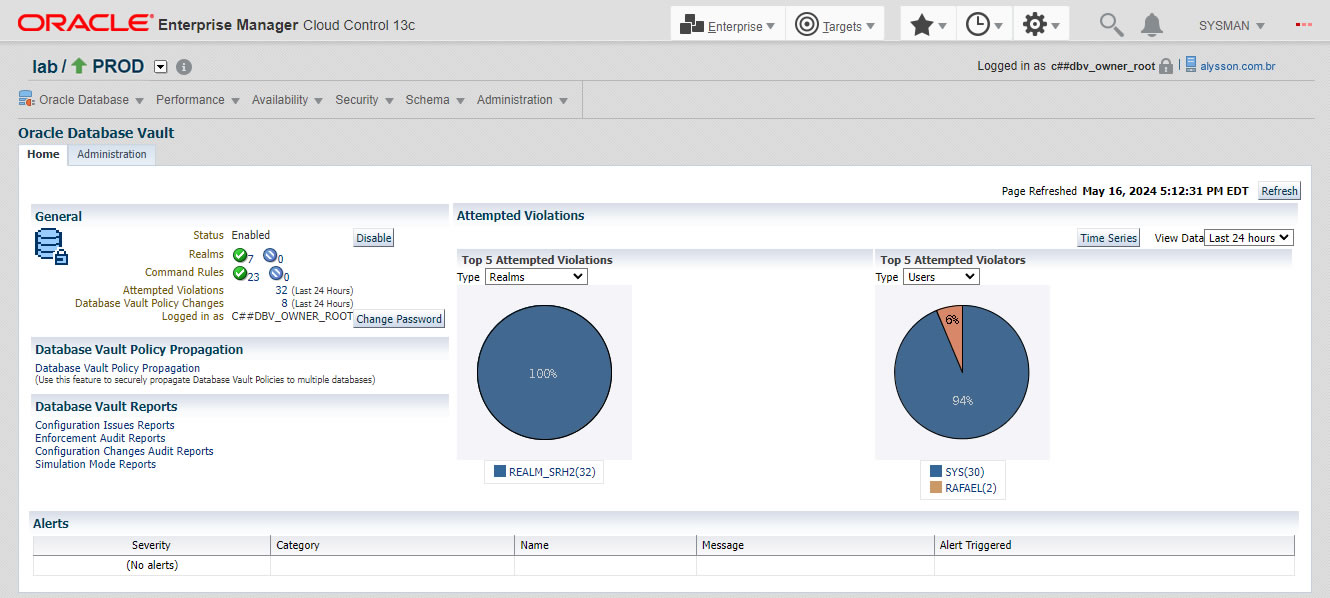Viewport: 1330px width, 598px height.
Task: Click the RAFAEL(2) legend label
Action: [x=971, y=488]
